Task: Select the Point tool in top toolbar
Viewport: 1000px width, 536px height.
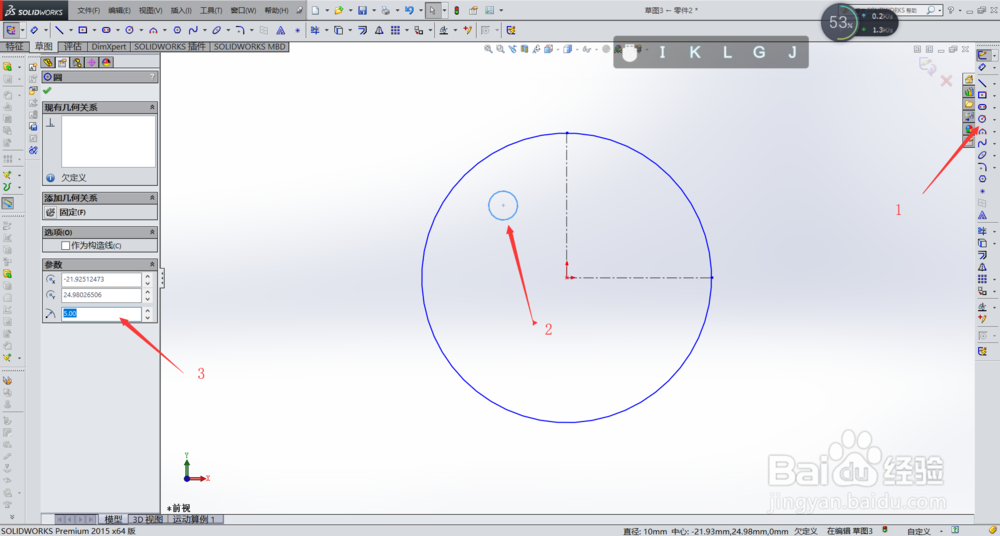Action: point(297,30)
